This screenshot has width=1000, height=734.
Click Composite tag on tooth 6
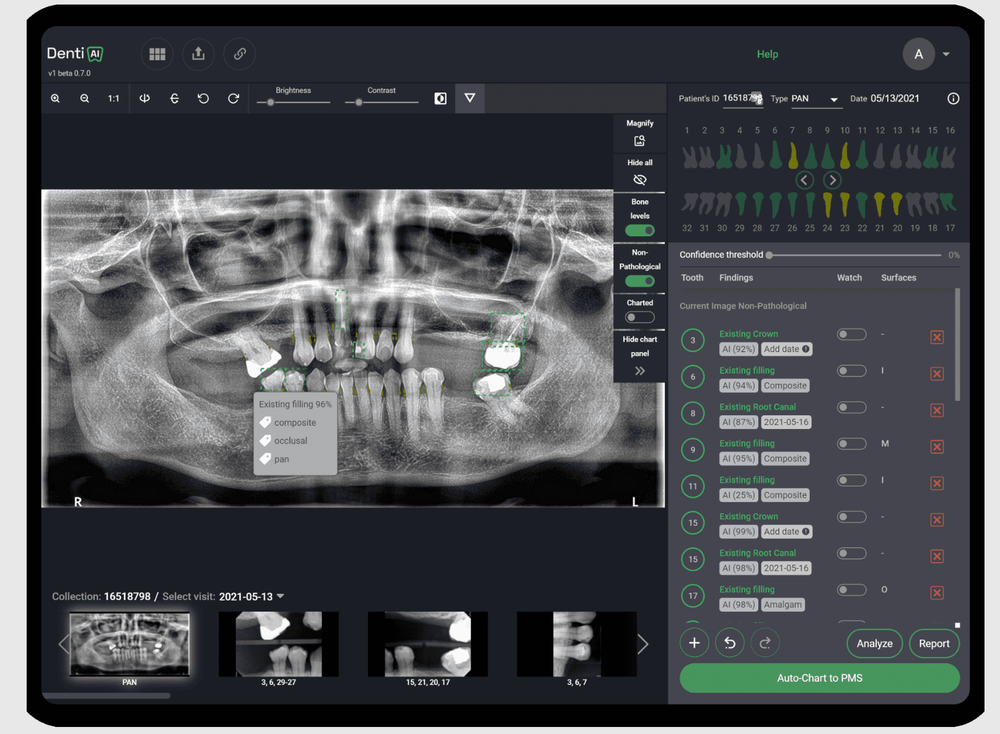pyautogui.click(x=785, y=385)
